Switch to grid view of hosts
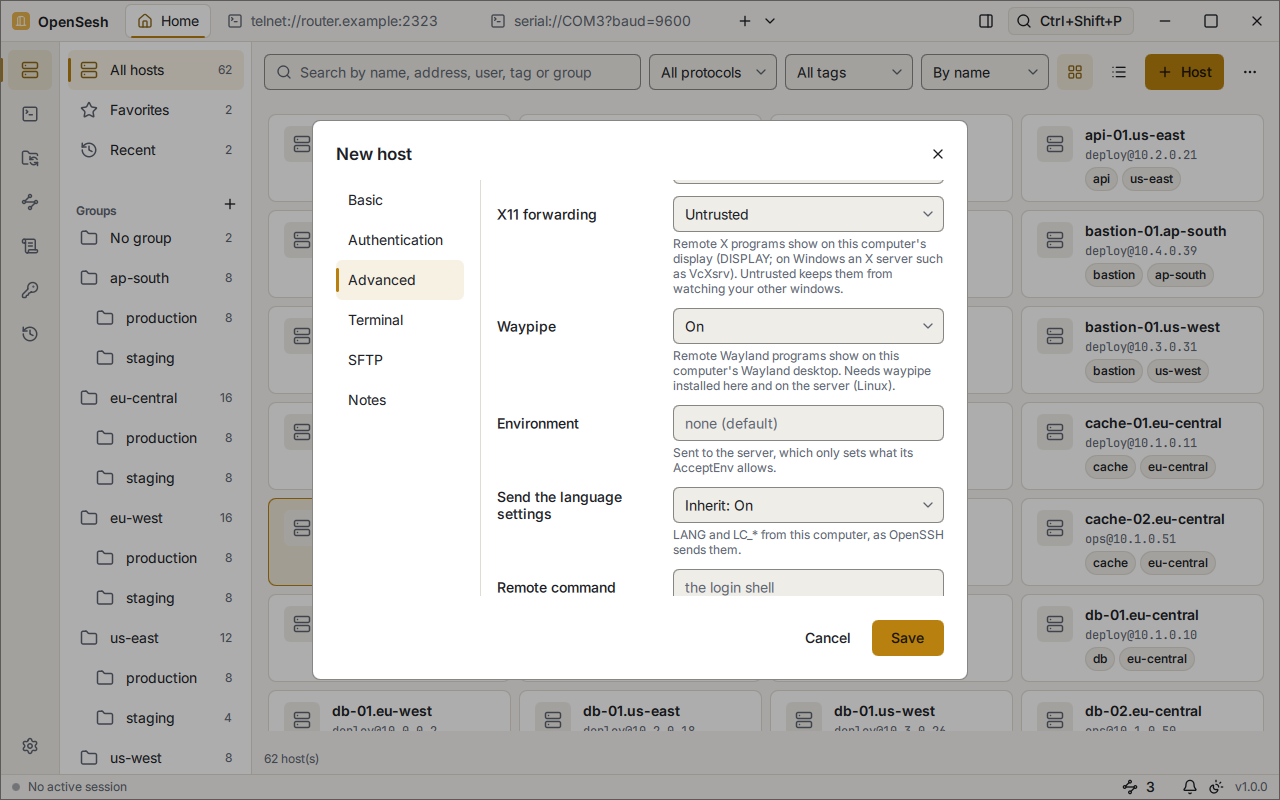Image resolution: width=1280 pixels, height=800 pixels. 1075,72
